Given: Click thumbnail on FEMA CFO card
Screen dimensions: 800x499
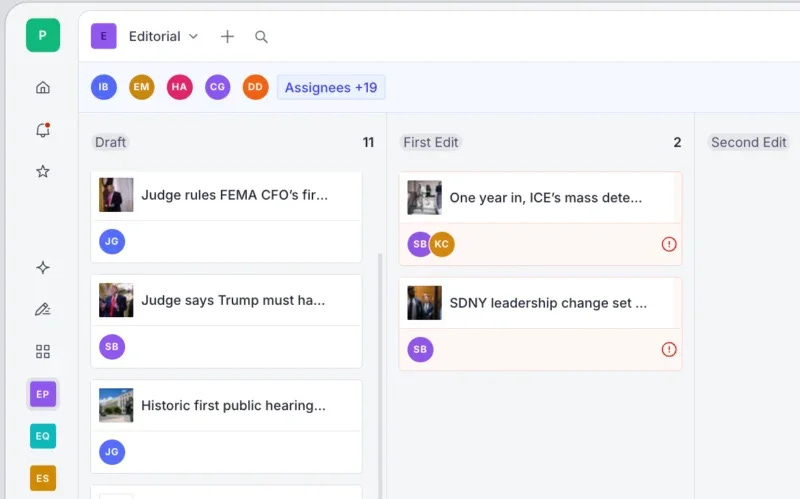Looking at the screenshot, I should click(116, 195).
